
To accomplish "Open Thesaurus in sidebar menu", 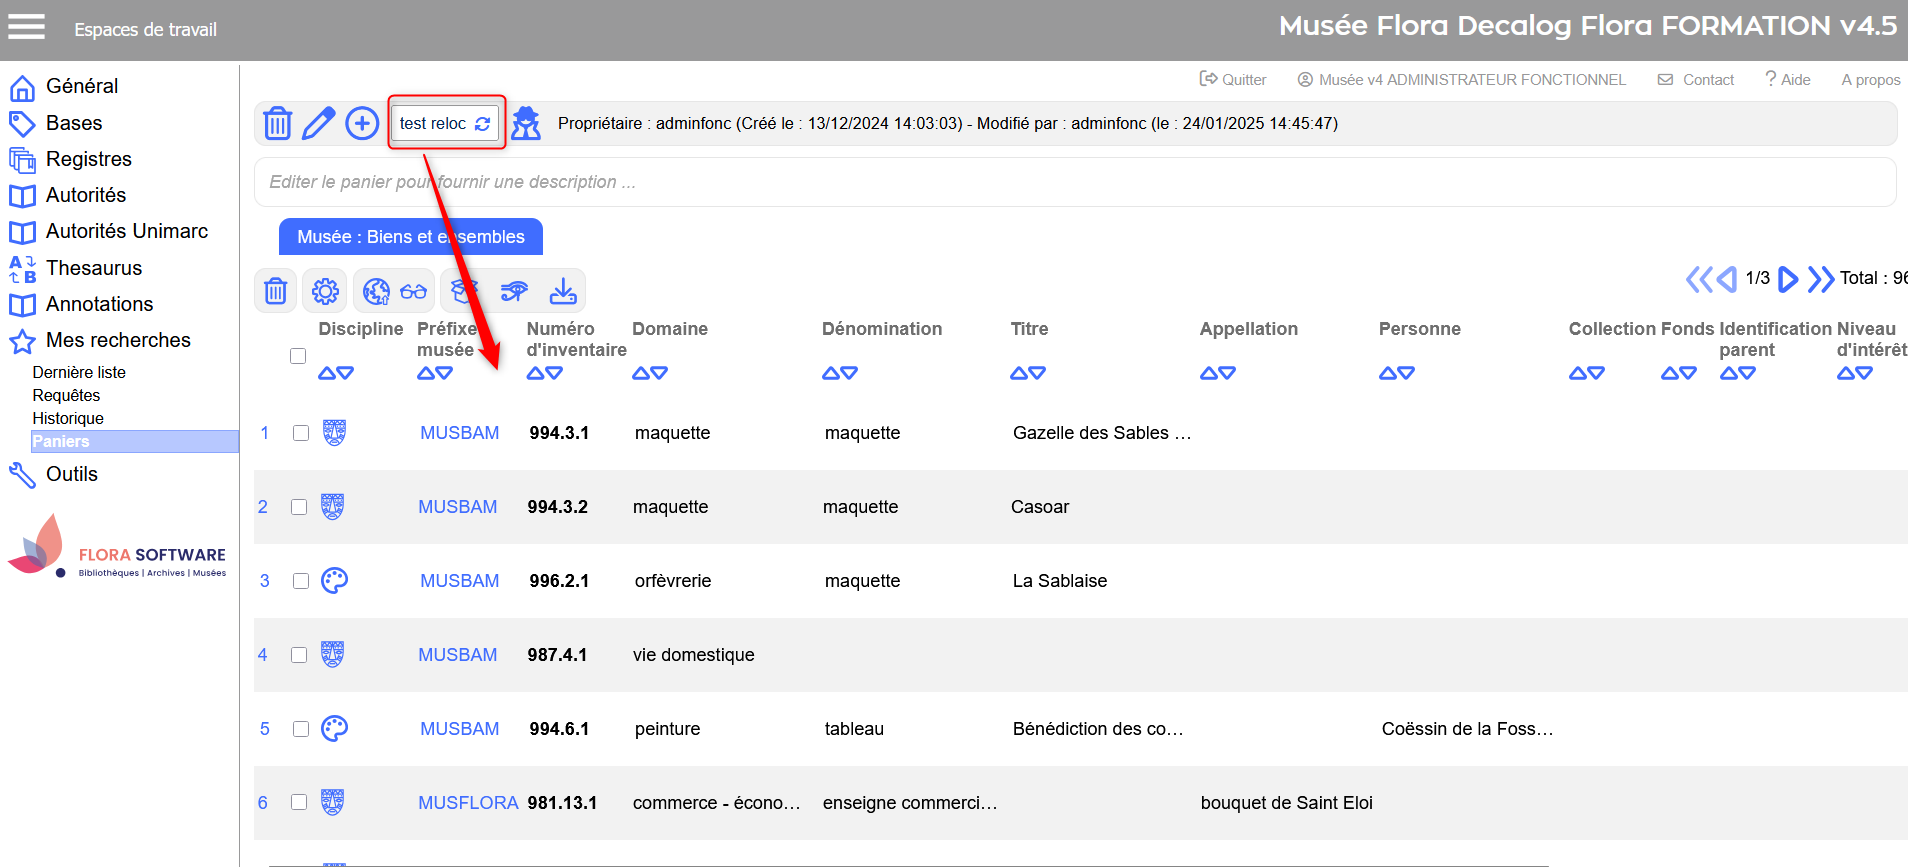I will pos(94,268).
